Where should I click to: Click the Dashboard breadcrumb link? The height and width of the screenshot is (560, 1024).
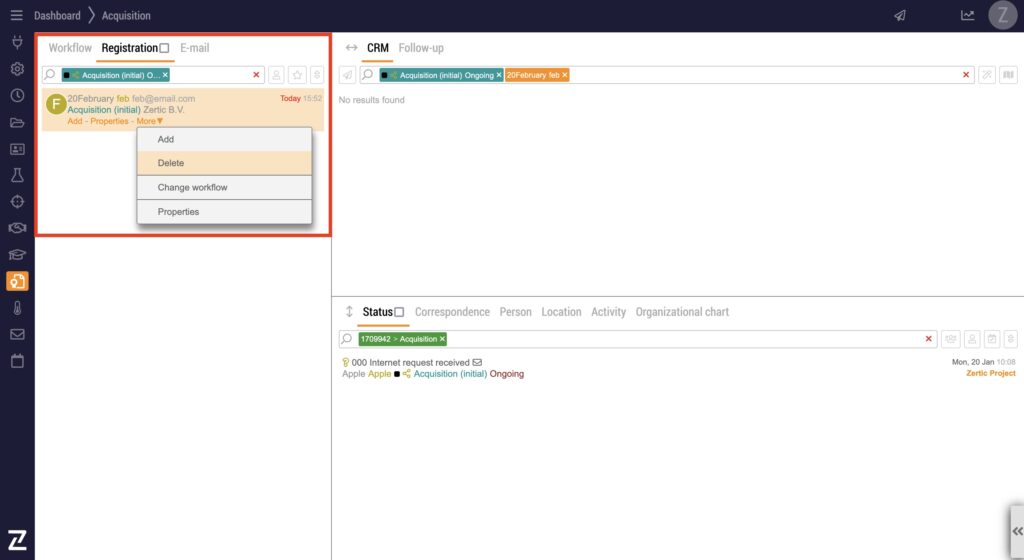tap(57, 16)
